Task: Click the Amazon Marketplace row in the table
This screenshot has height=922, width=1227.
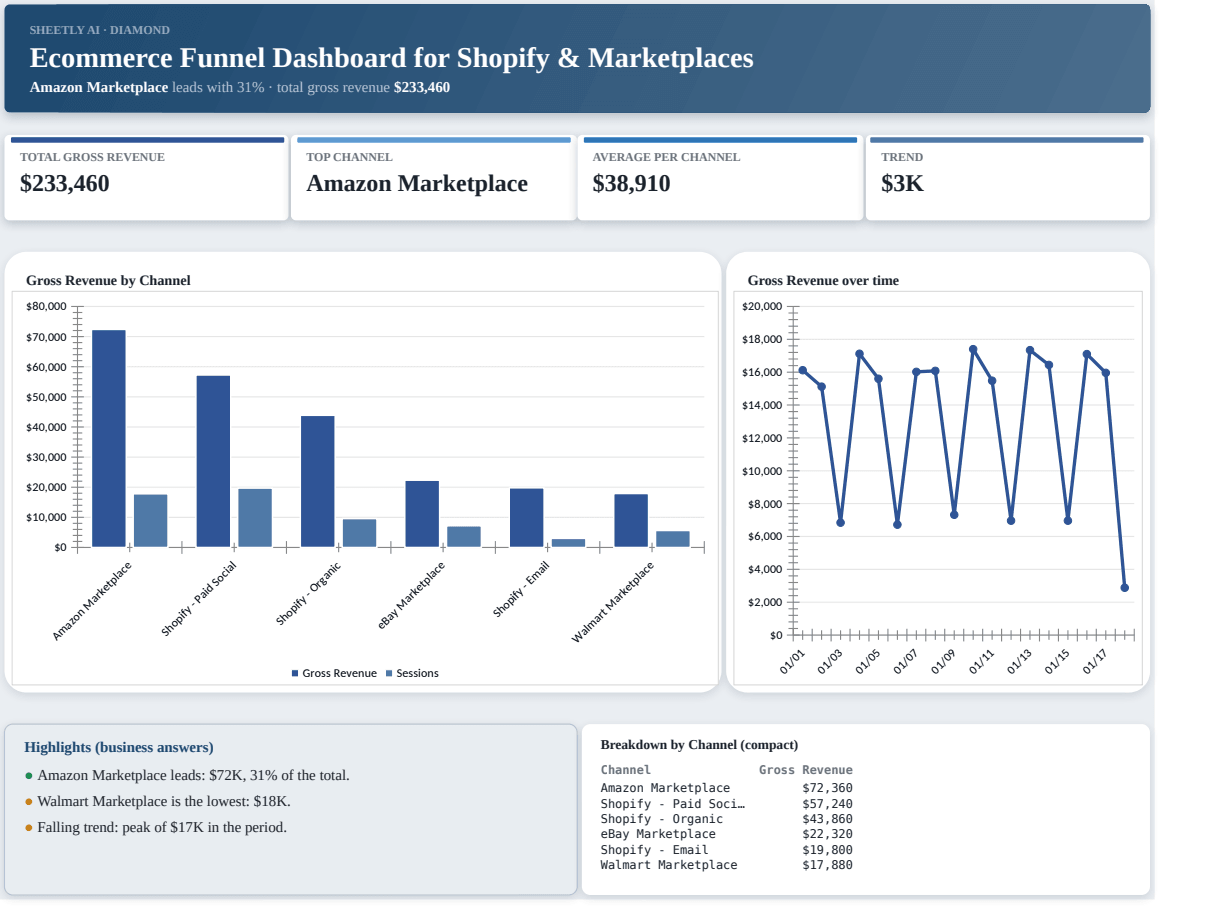Action: [x=727, y=788]
